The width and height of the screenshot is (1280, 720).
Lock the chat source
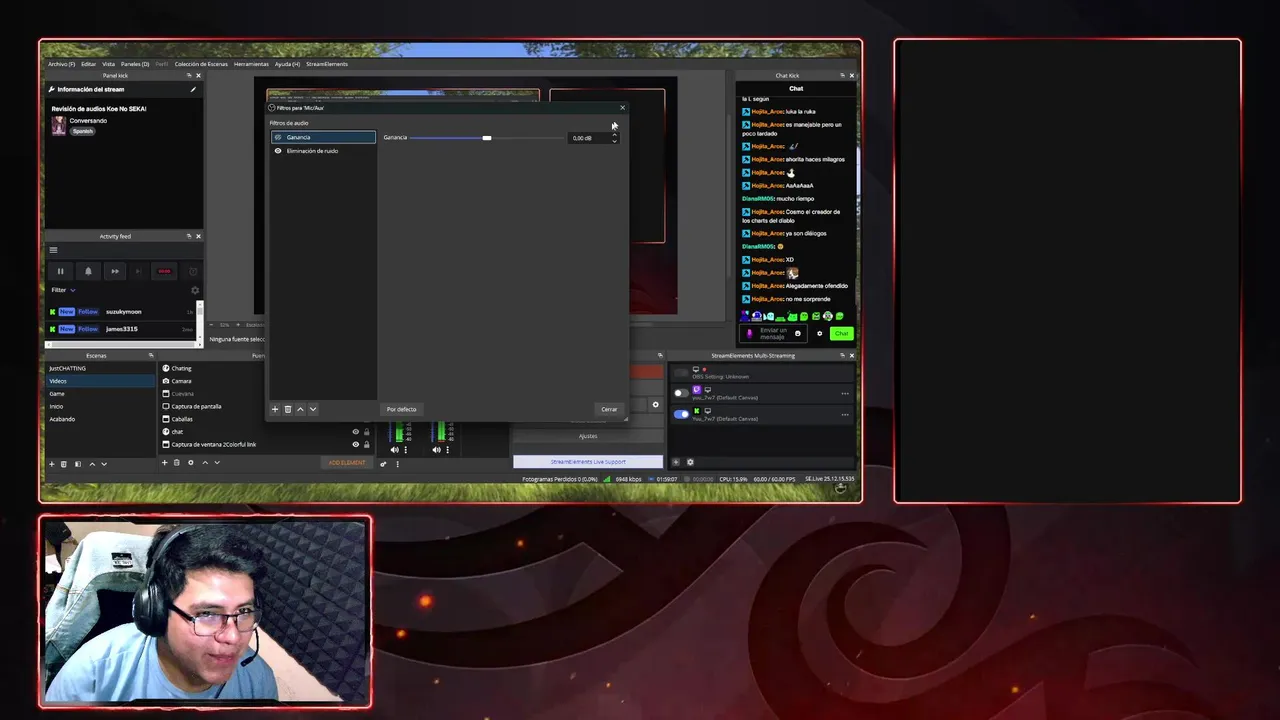366,432
